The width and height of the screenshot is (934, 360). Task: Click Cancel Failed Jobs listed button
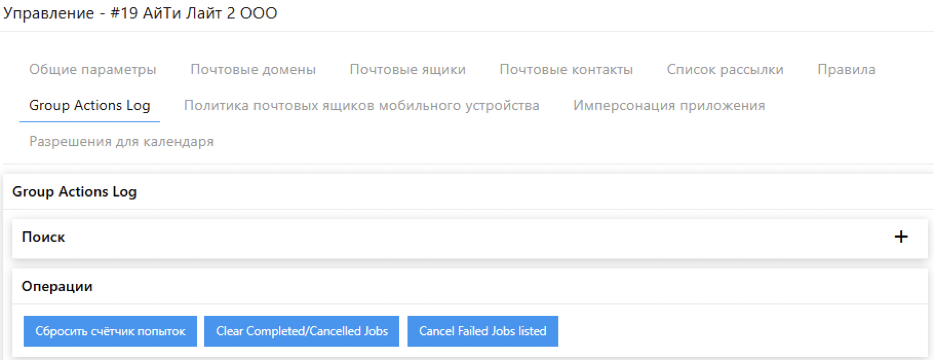[x=482, y=331]
